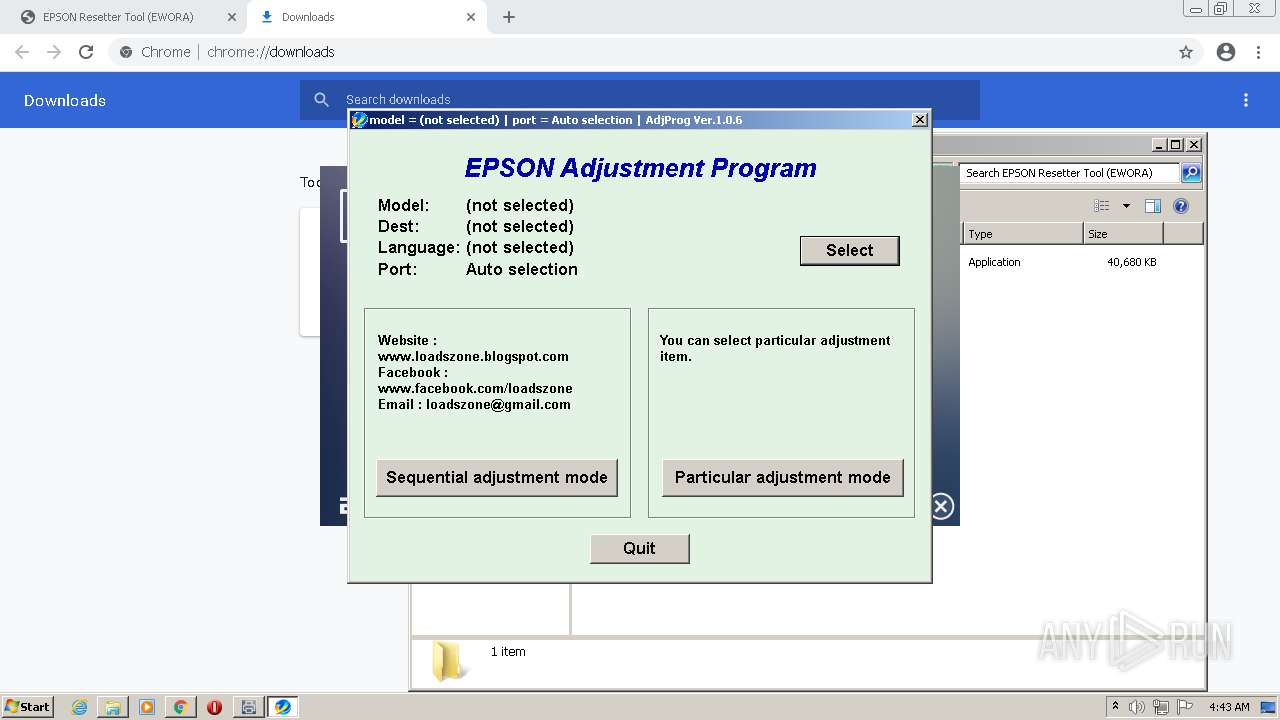Open the Chrome three-dot menu
The height and width of the screenshot is (720, 1280).
pos(1259,52)
